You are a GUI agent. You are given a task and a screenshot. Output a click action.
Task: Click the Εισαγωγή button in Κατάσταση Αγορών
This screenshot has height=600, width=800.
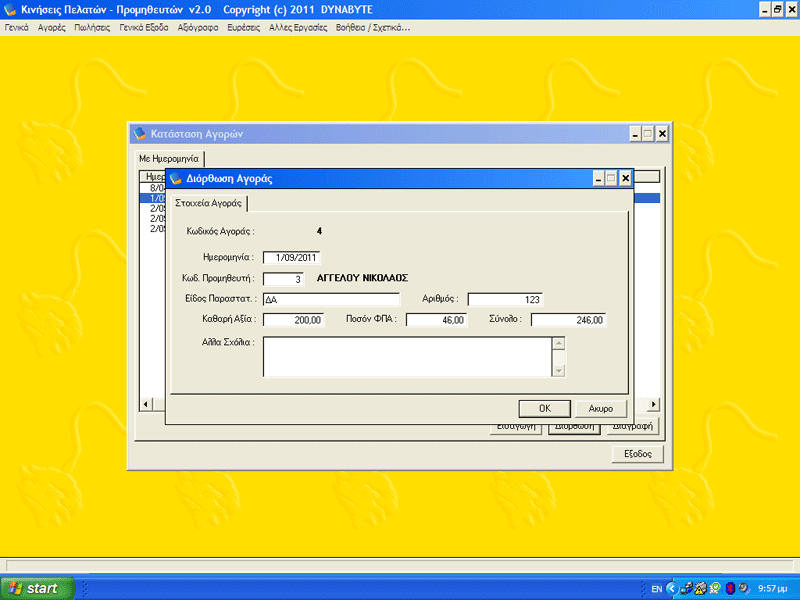click(x=516, y=427)
